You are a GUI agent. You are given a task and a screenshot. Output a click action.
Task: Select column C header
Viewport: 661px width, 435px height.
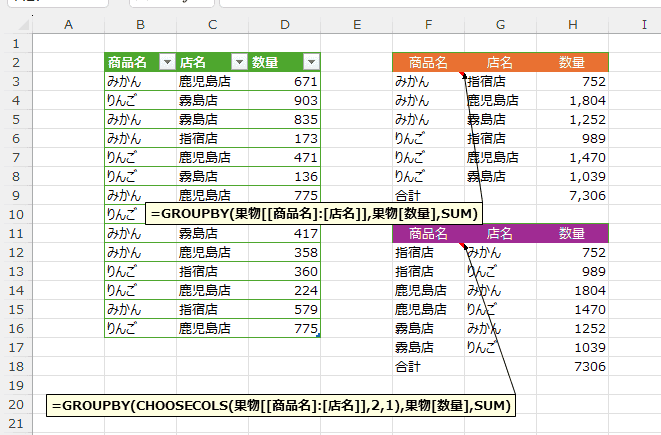pos(212,25)
